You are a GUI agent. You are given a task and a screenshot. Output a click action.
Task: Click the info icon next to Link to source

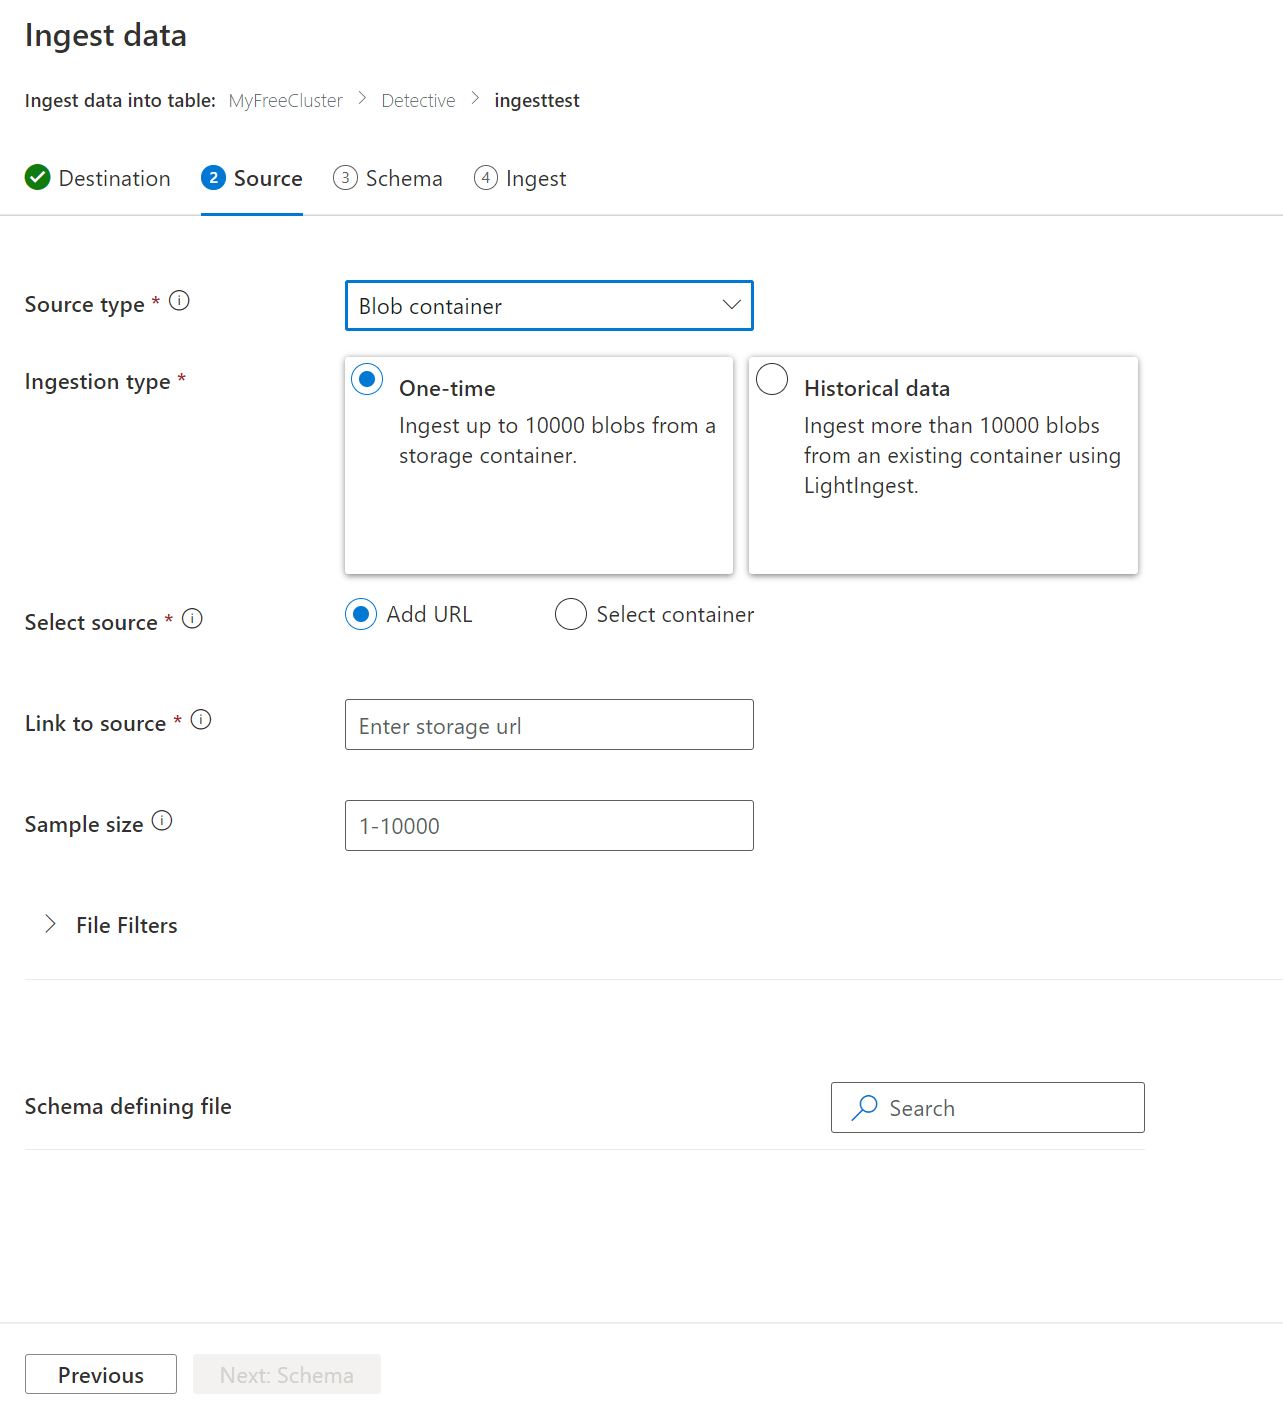[x=202, y=719]
